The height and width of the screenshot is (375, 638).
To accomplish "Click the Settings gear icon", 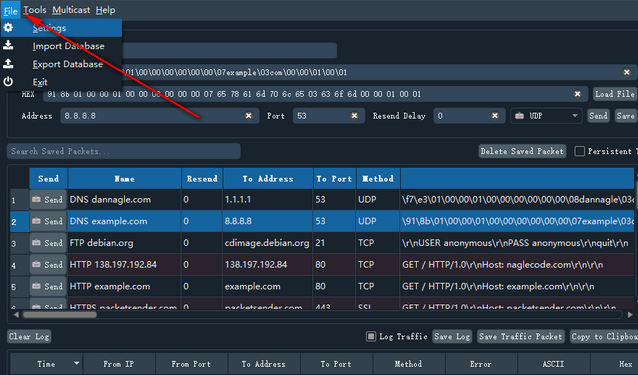I will pos(8,28).
